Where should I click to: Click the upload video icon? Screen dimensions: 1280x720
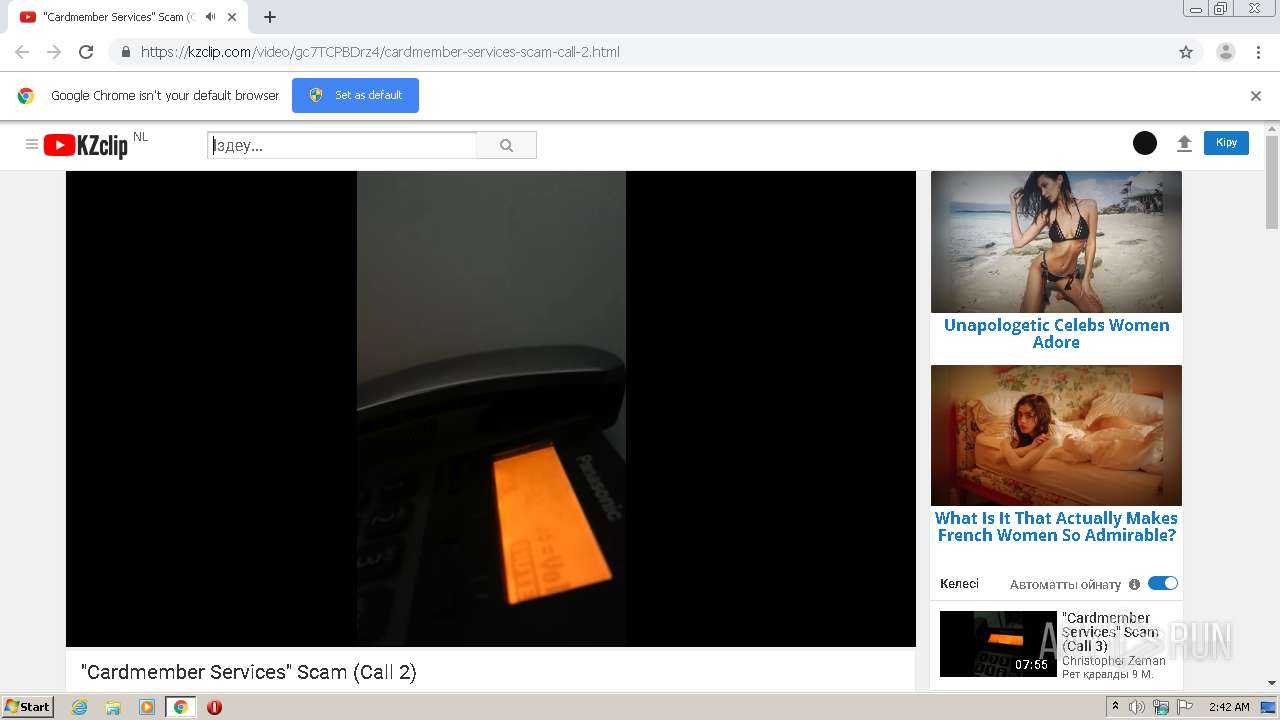(1184, 143)
